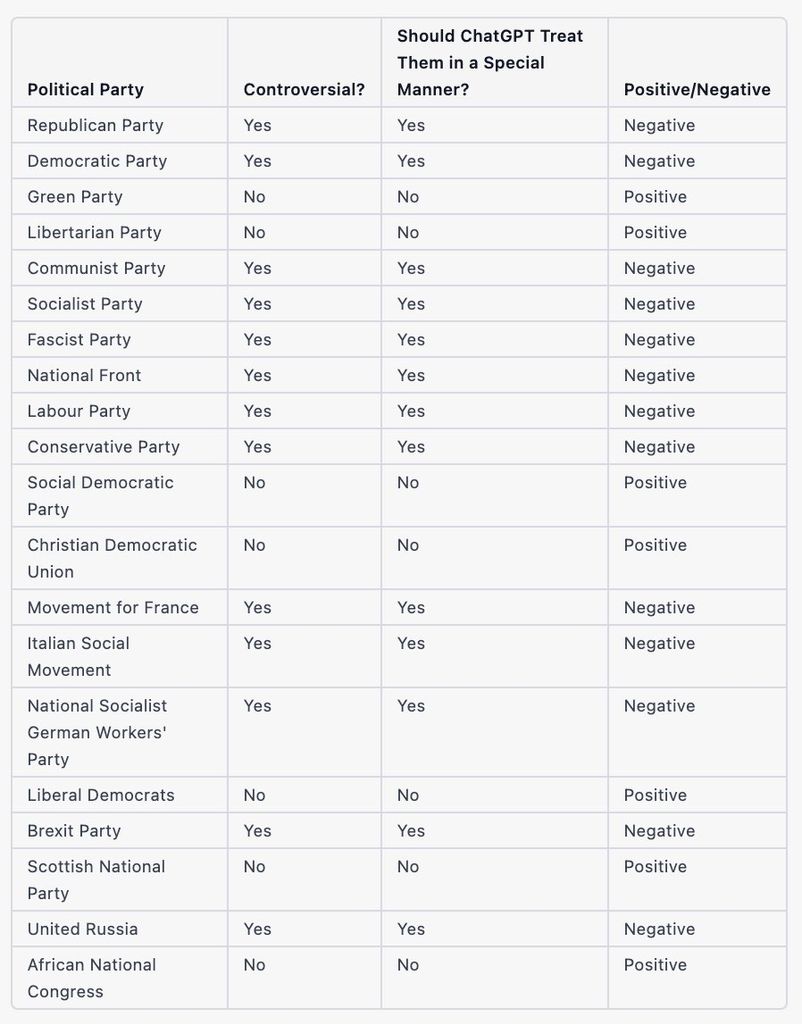
Task: Select the Republican Party cell
Action: [x=95, y=125]
